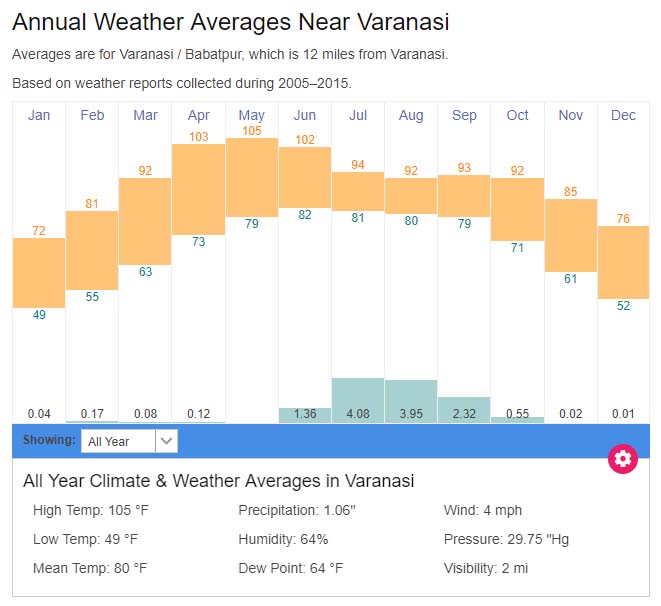The height and width of the screenshot is (606, 661).
Task: Click the Mar month label
Action: click(145, 116)
